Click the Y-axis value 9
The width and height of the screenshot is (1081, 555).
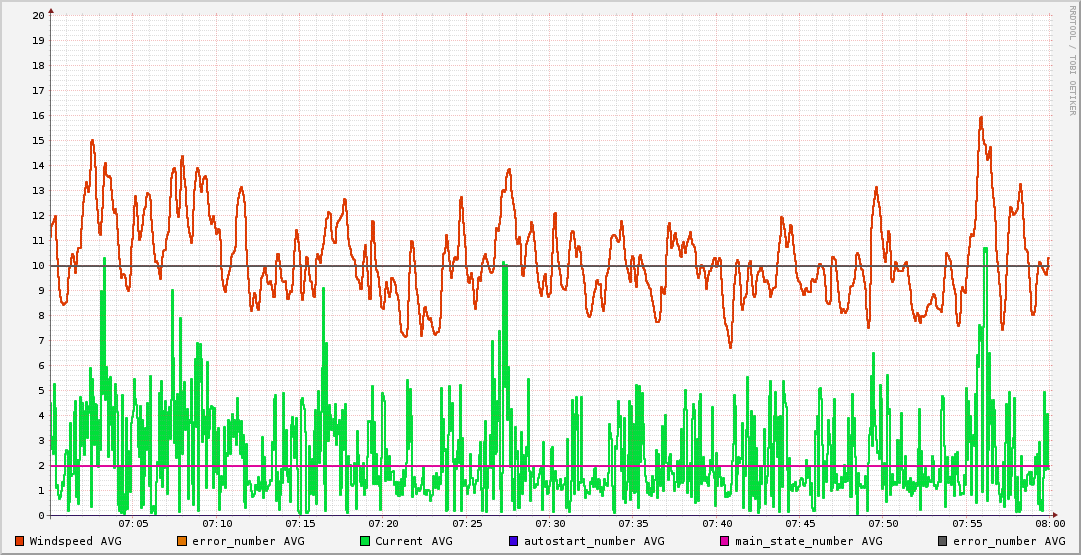42,290
